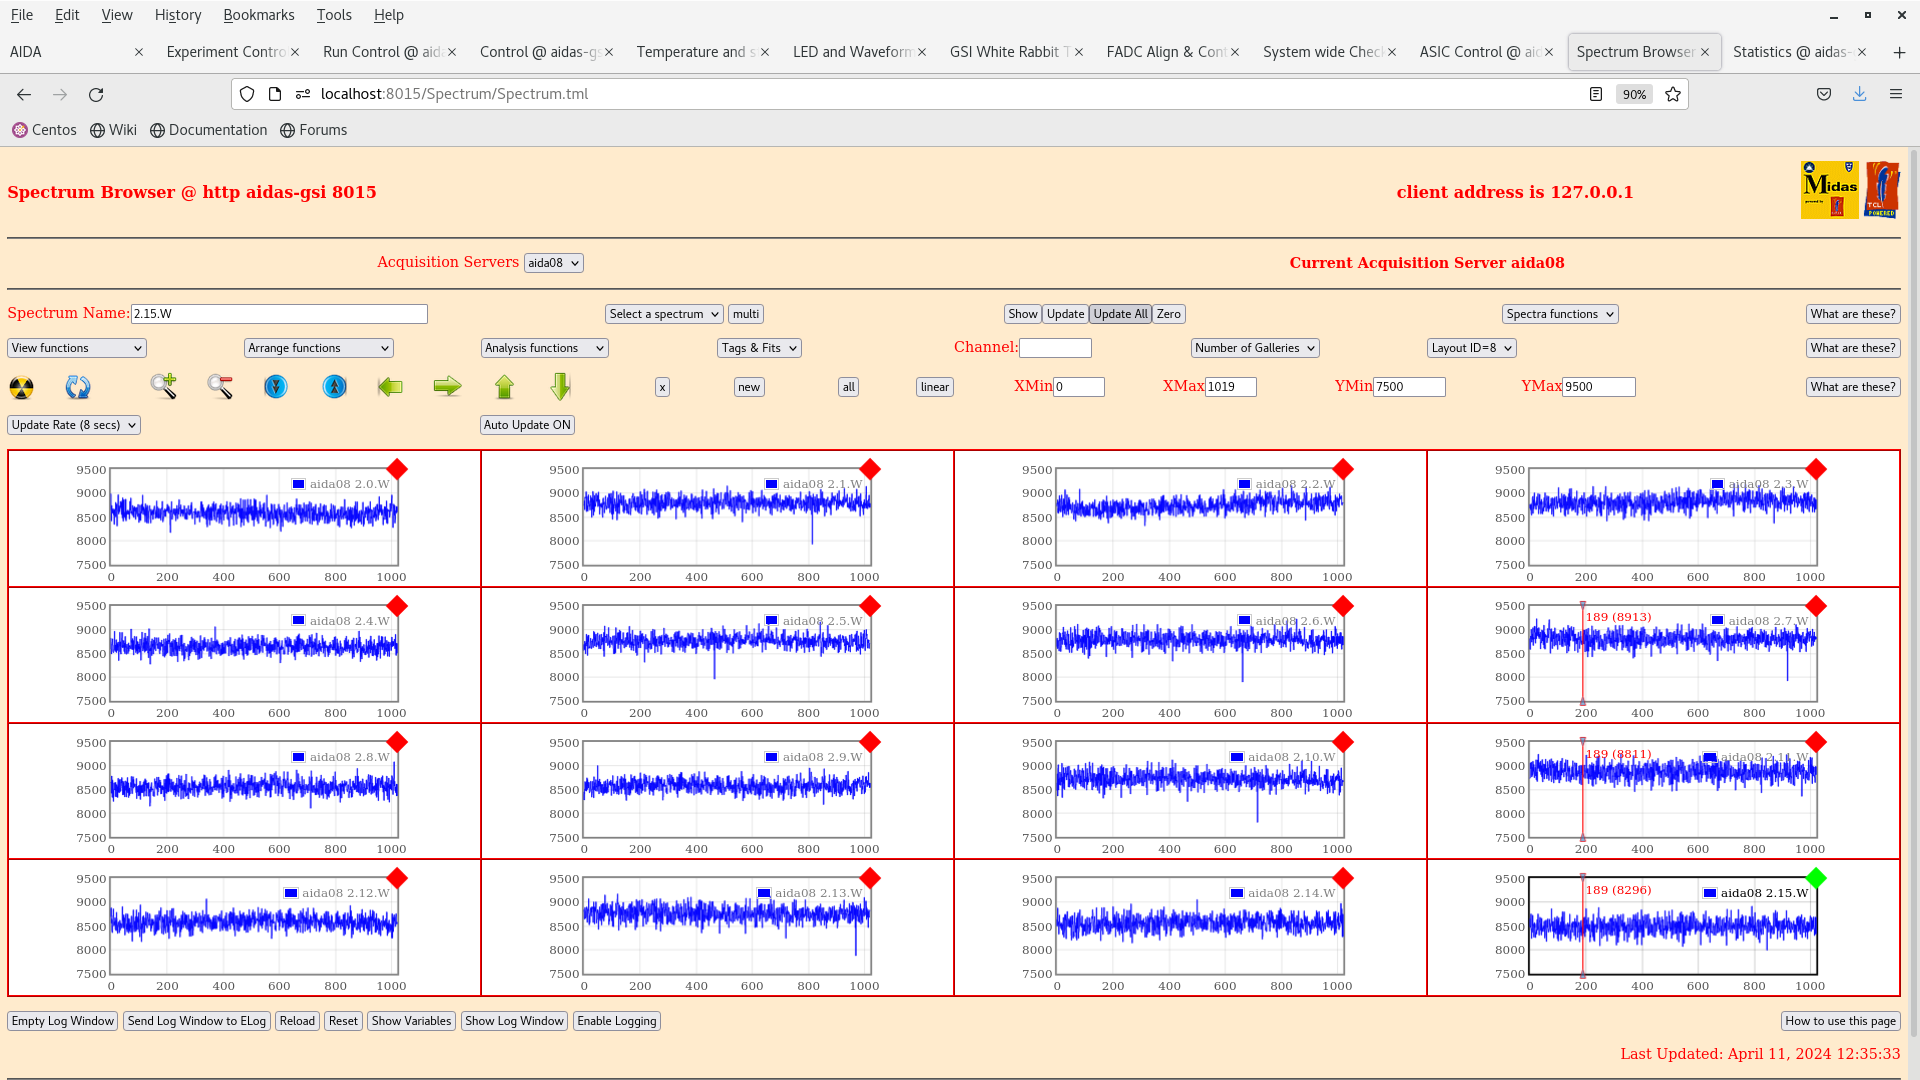This screenshot has width=1920, height=1080.
Task: Click the green left arrow icon
Action: (x=390, y=387)
